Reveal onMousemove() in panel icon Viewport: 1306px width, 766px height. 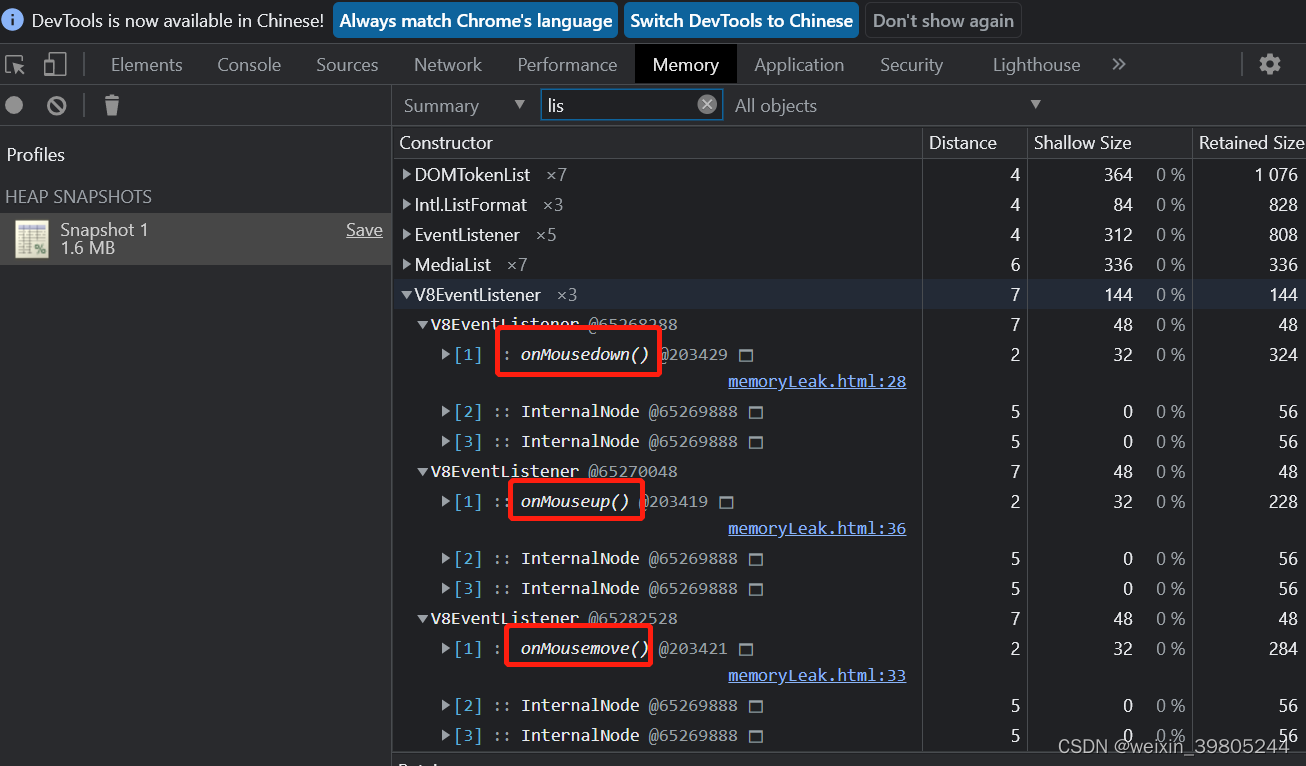point(745,649)
